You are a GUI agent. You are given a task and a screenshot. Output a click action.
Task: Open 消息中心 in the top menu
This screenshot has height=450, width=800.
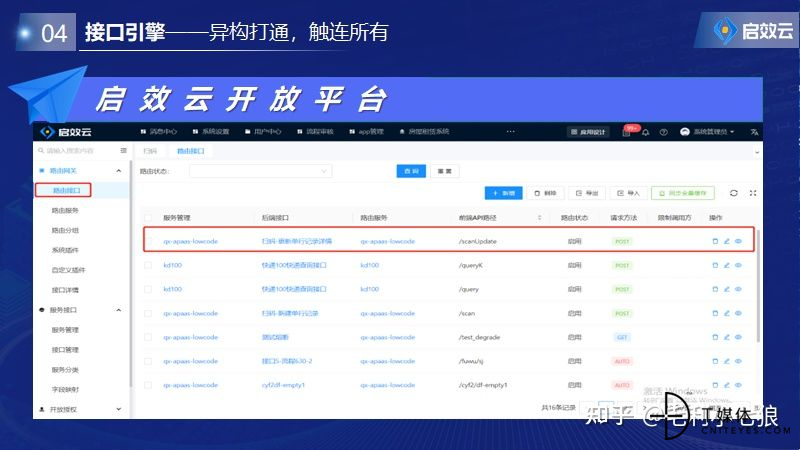pos(159,132)
